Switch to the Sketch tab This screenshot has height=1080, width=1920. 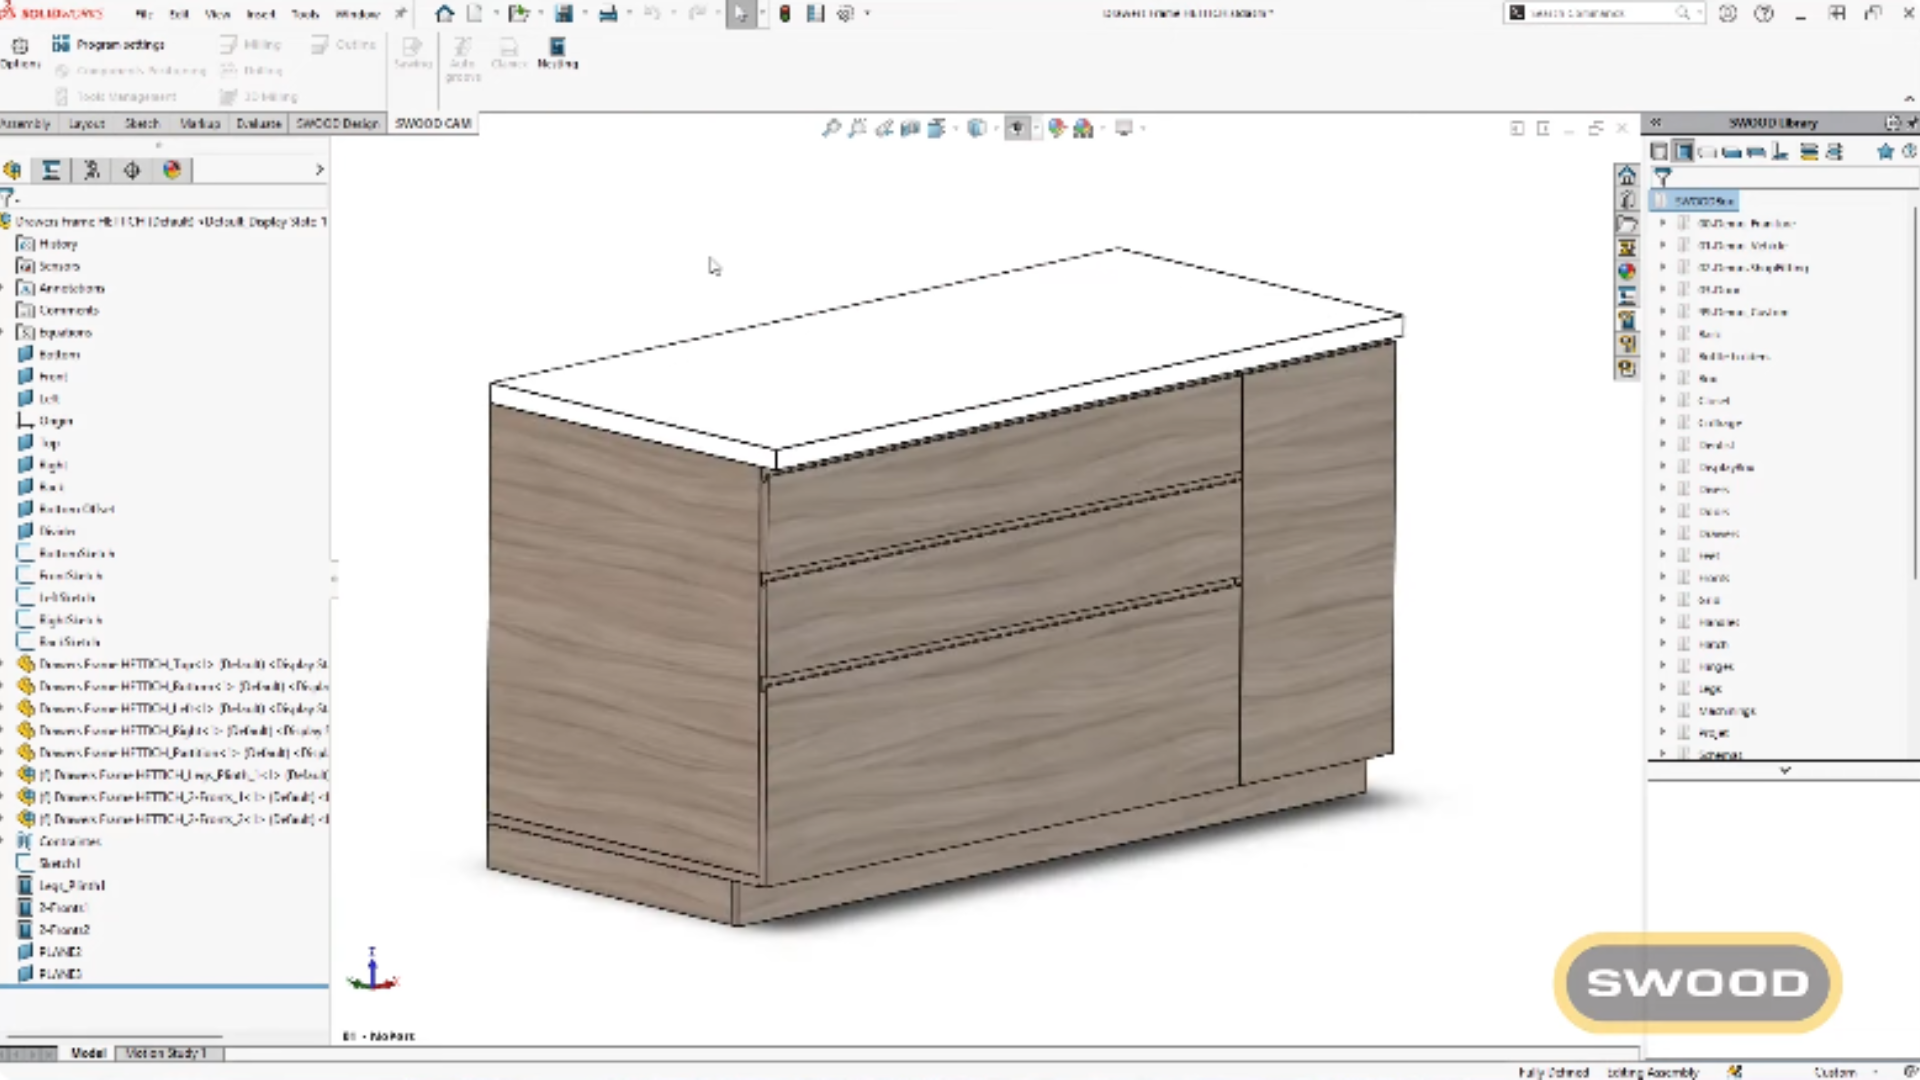tap(141, 123)
